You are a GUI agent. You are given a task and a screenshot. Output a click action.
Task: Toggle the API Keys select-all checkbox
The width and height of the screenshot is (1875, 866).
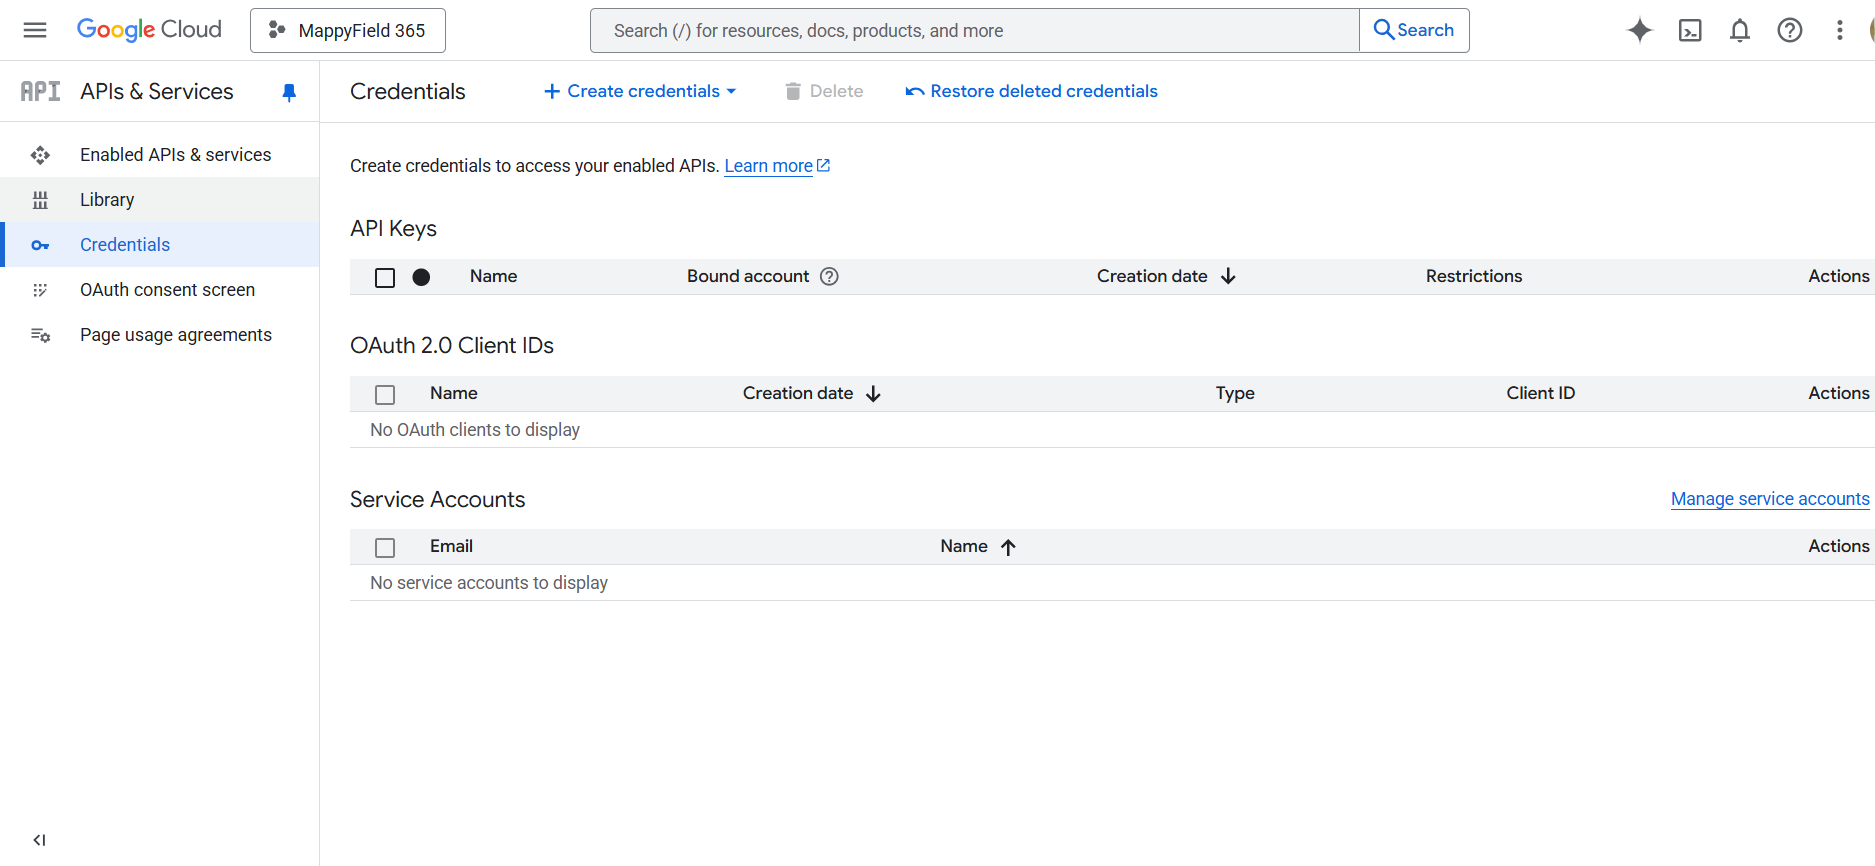(385, 278)
